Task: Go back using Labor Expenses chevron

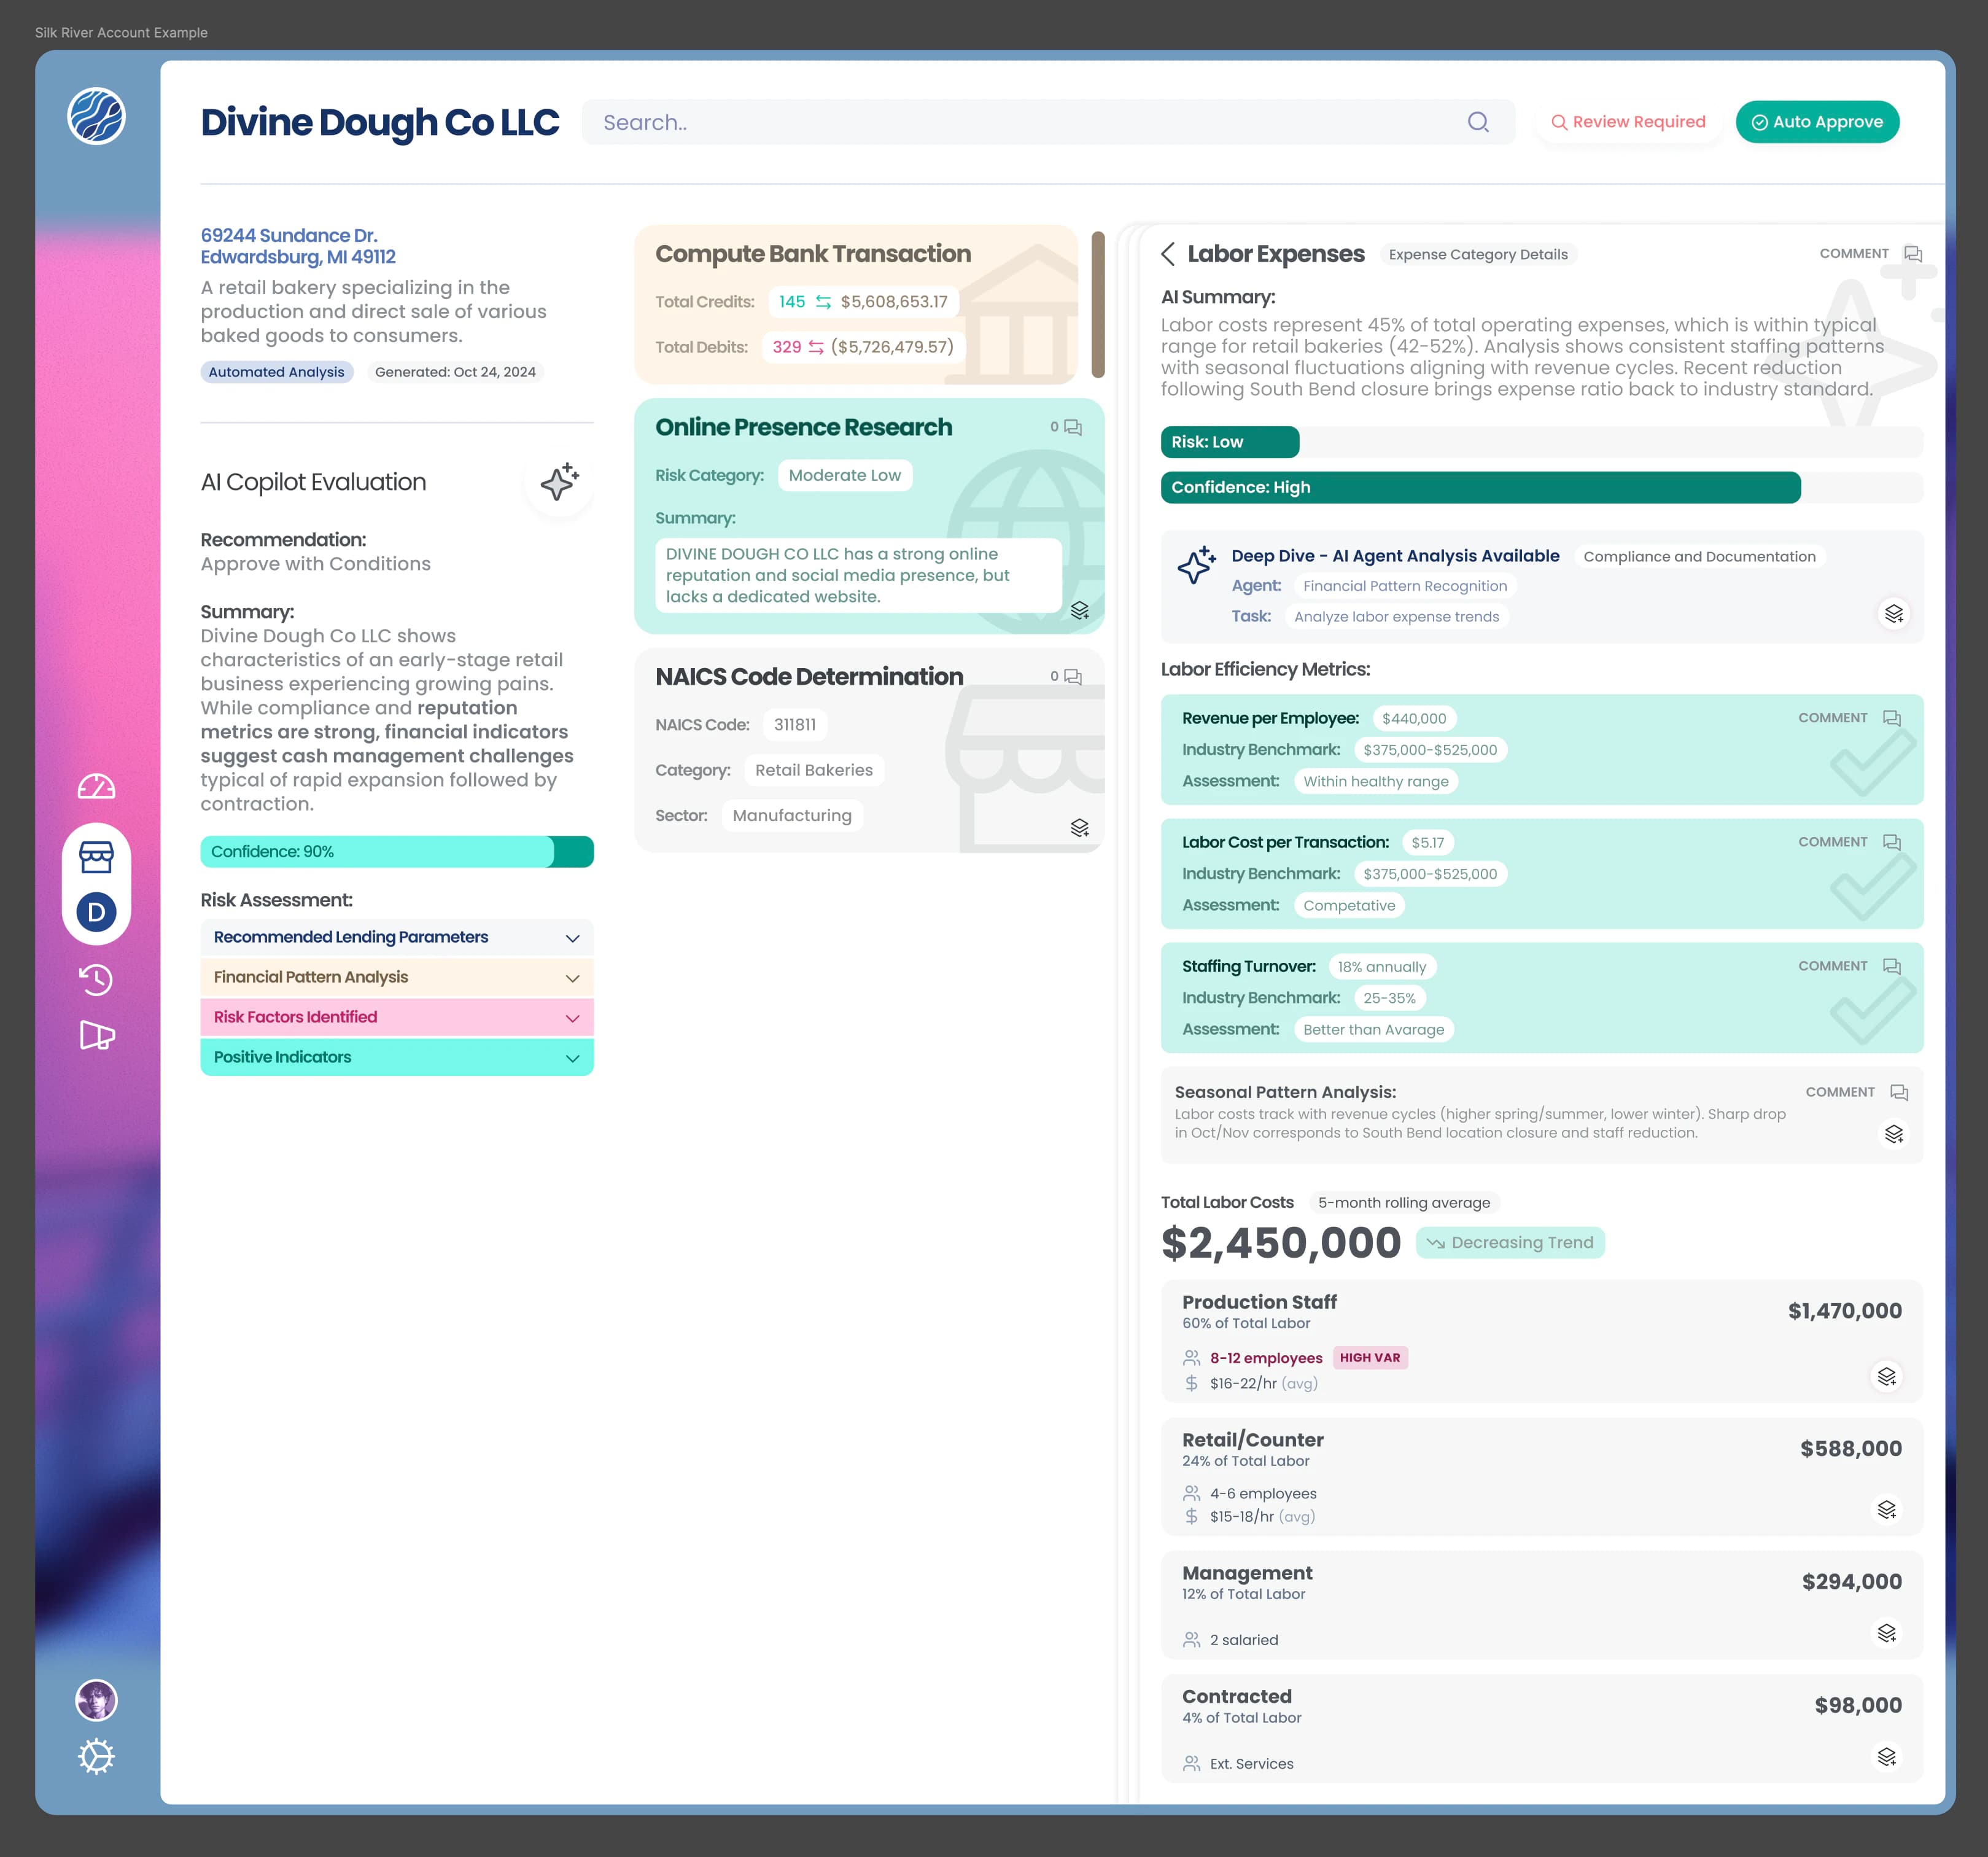Action: (1168, 254)
